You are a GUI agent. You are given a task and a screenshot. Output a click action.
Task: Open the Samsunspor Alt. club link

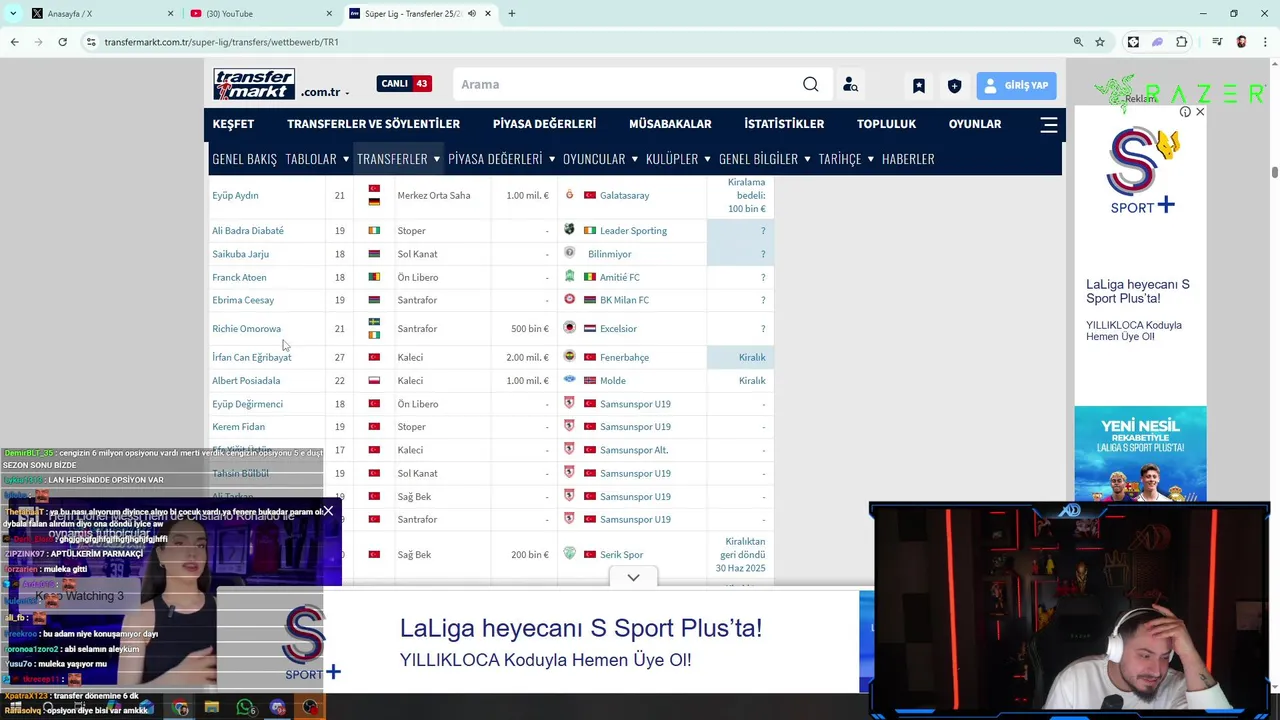[x=634, y=450]
